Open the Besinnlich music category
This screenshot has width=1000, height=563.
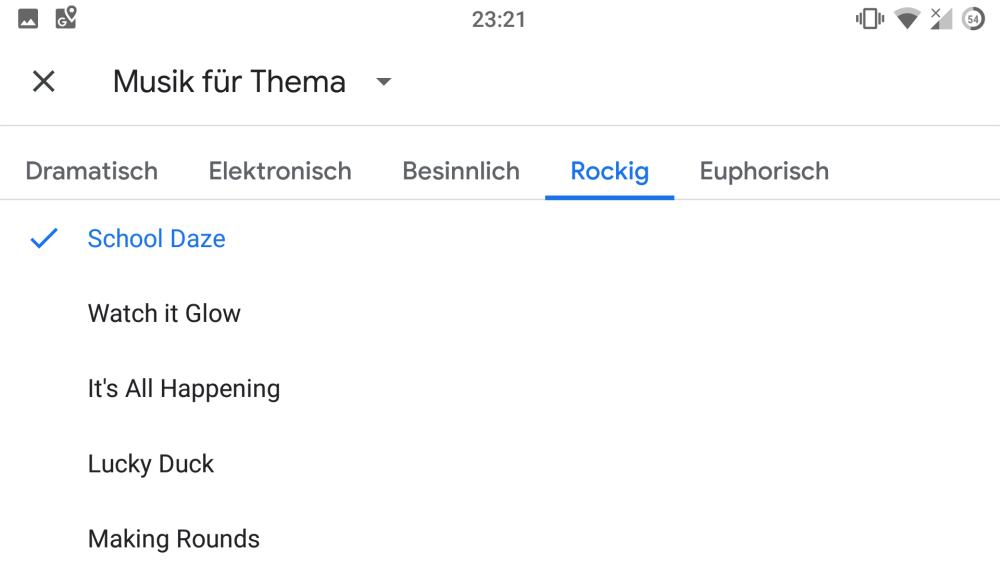tap(461, 171)
